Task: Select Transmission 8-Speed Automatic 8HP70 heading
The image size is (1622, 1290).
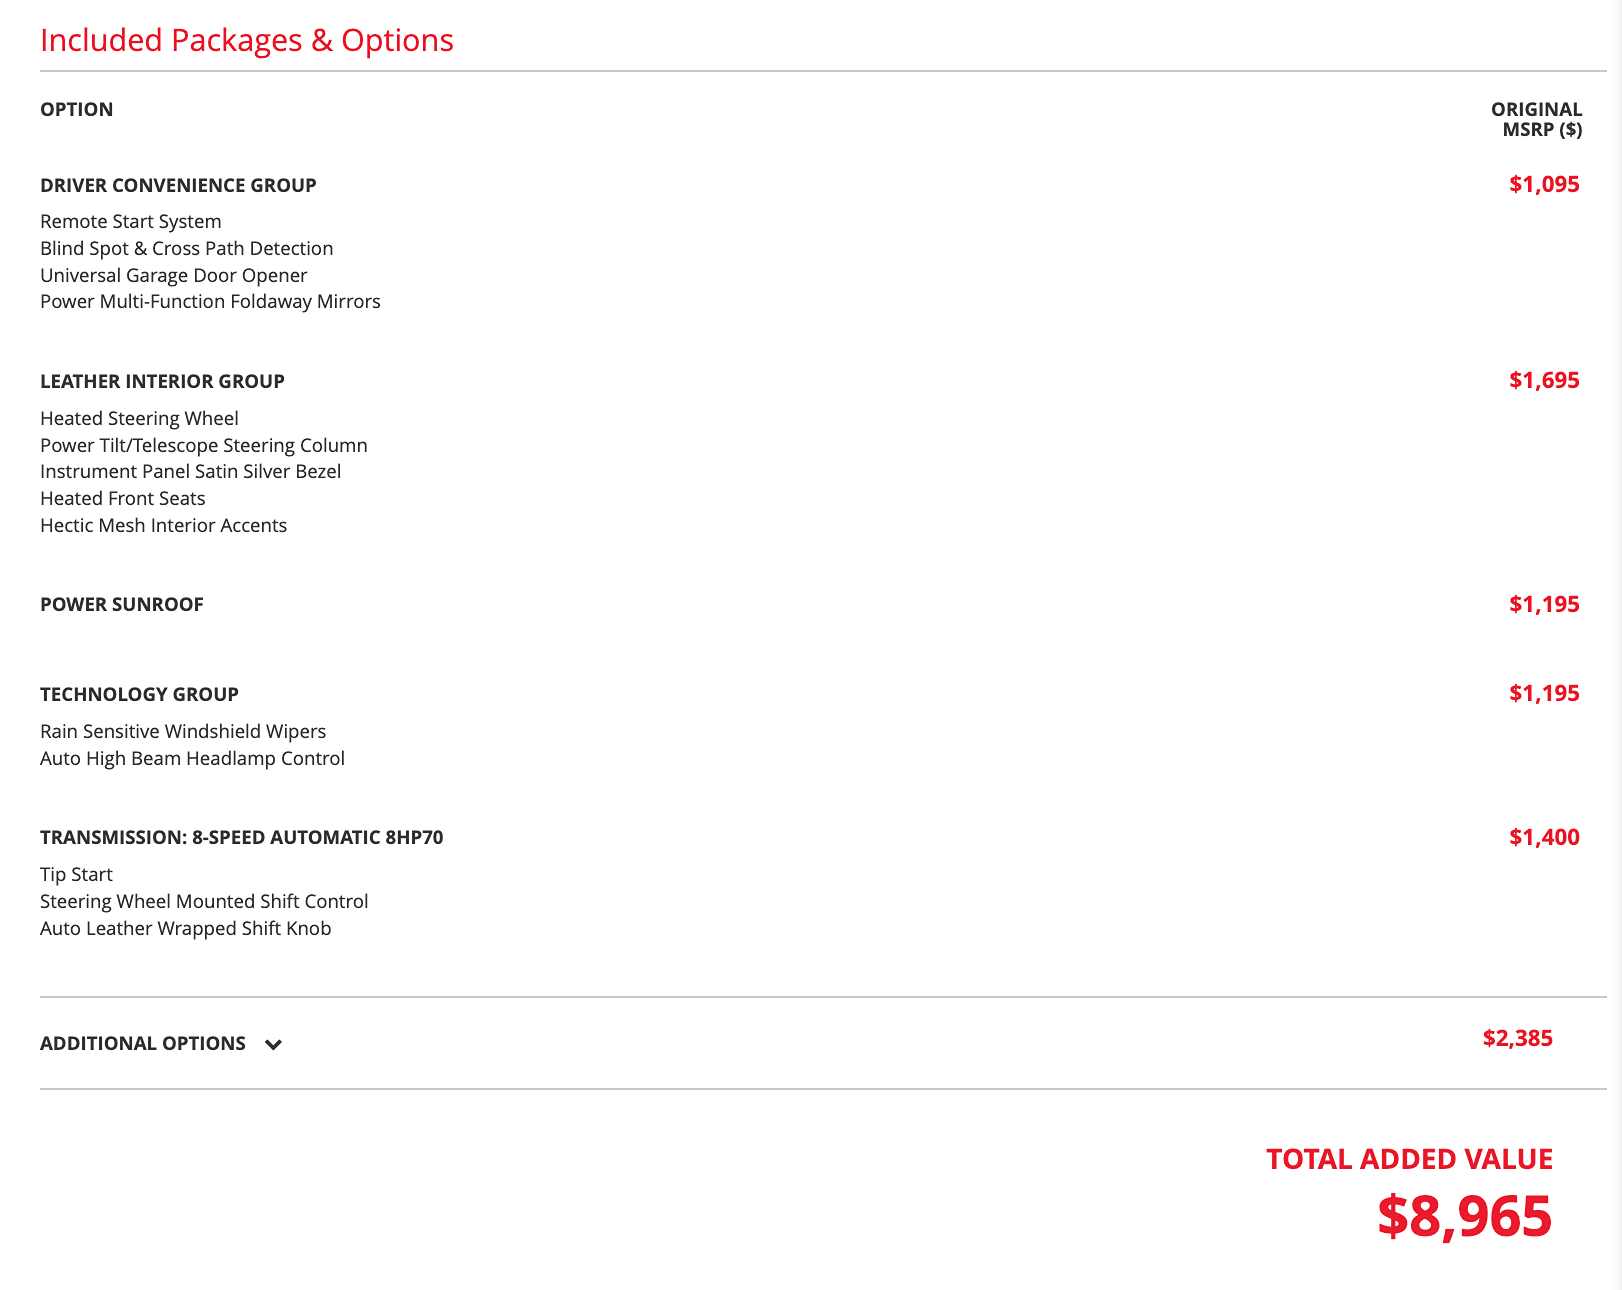Action: pyautogui.click(x=242, y=838)
